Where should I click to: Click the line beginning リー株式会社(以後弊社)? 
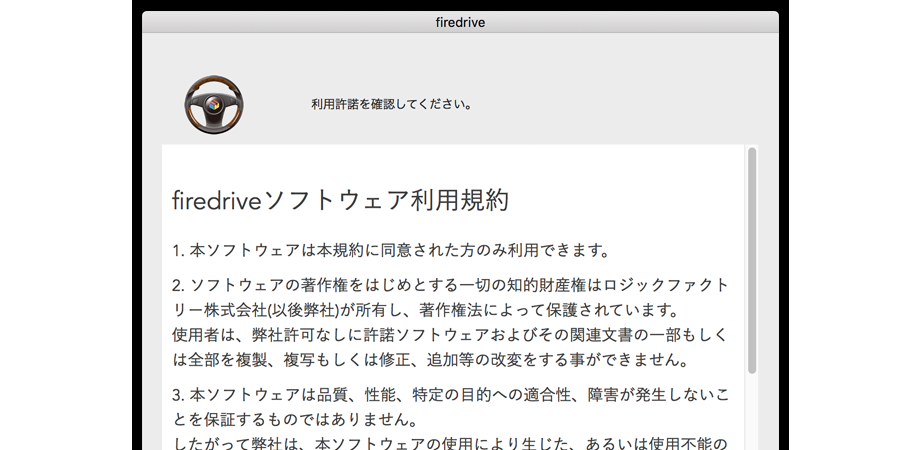426,310
